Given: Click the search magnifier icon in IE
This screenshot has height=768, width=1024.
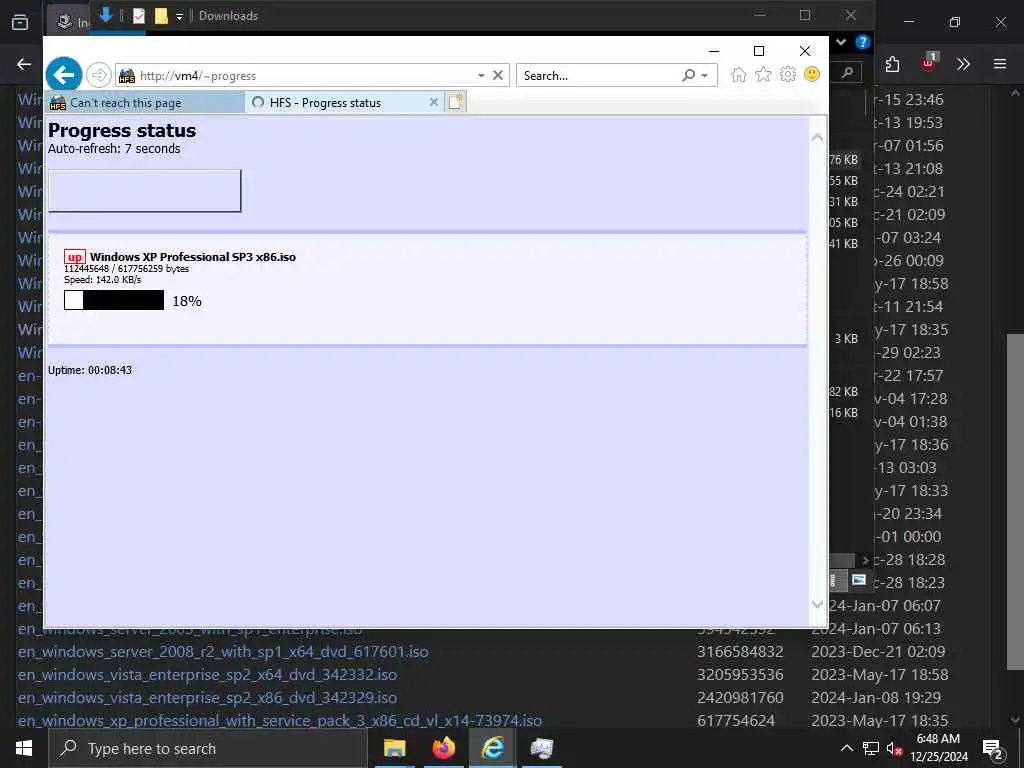Looking at the screenshot, I should pos(688,76).
